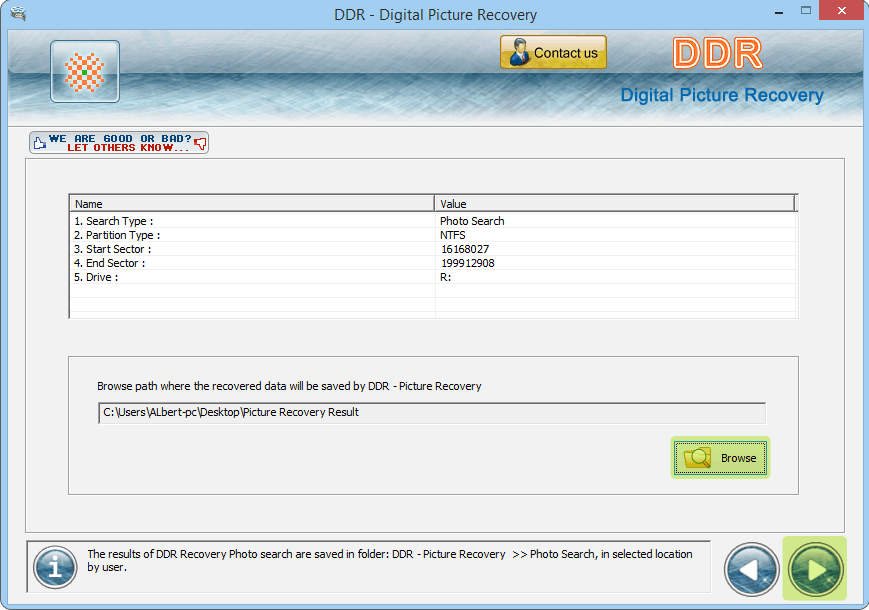The height and width of the screenshot is (610, 869).
Task: Select the '5. Drive :' row
Action: pyautogui.click(x=433, y=277)
